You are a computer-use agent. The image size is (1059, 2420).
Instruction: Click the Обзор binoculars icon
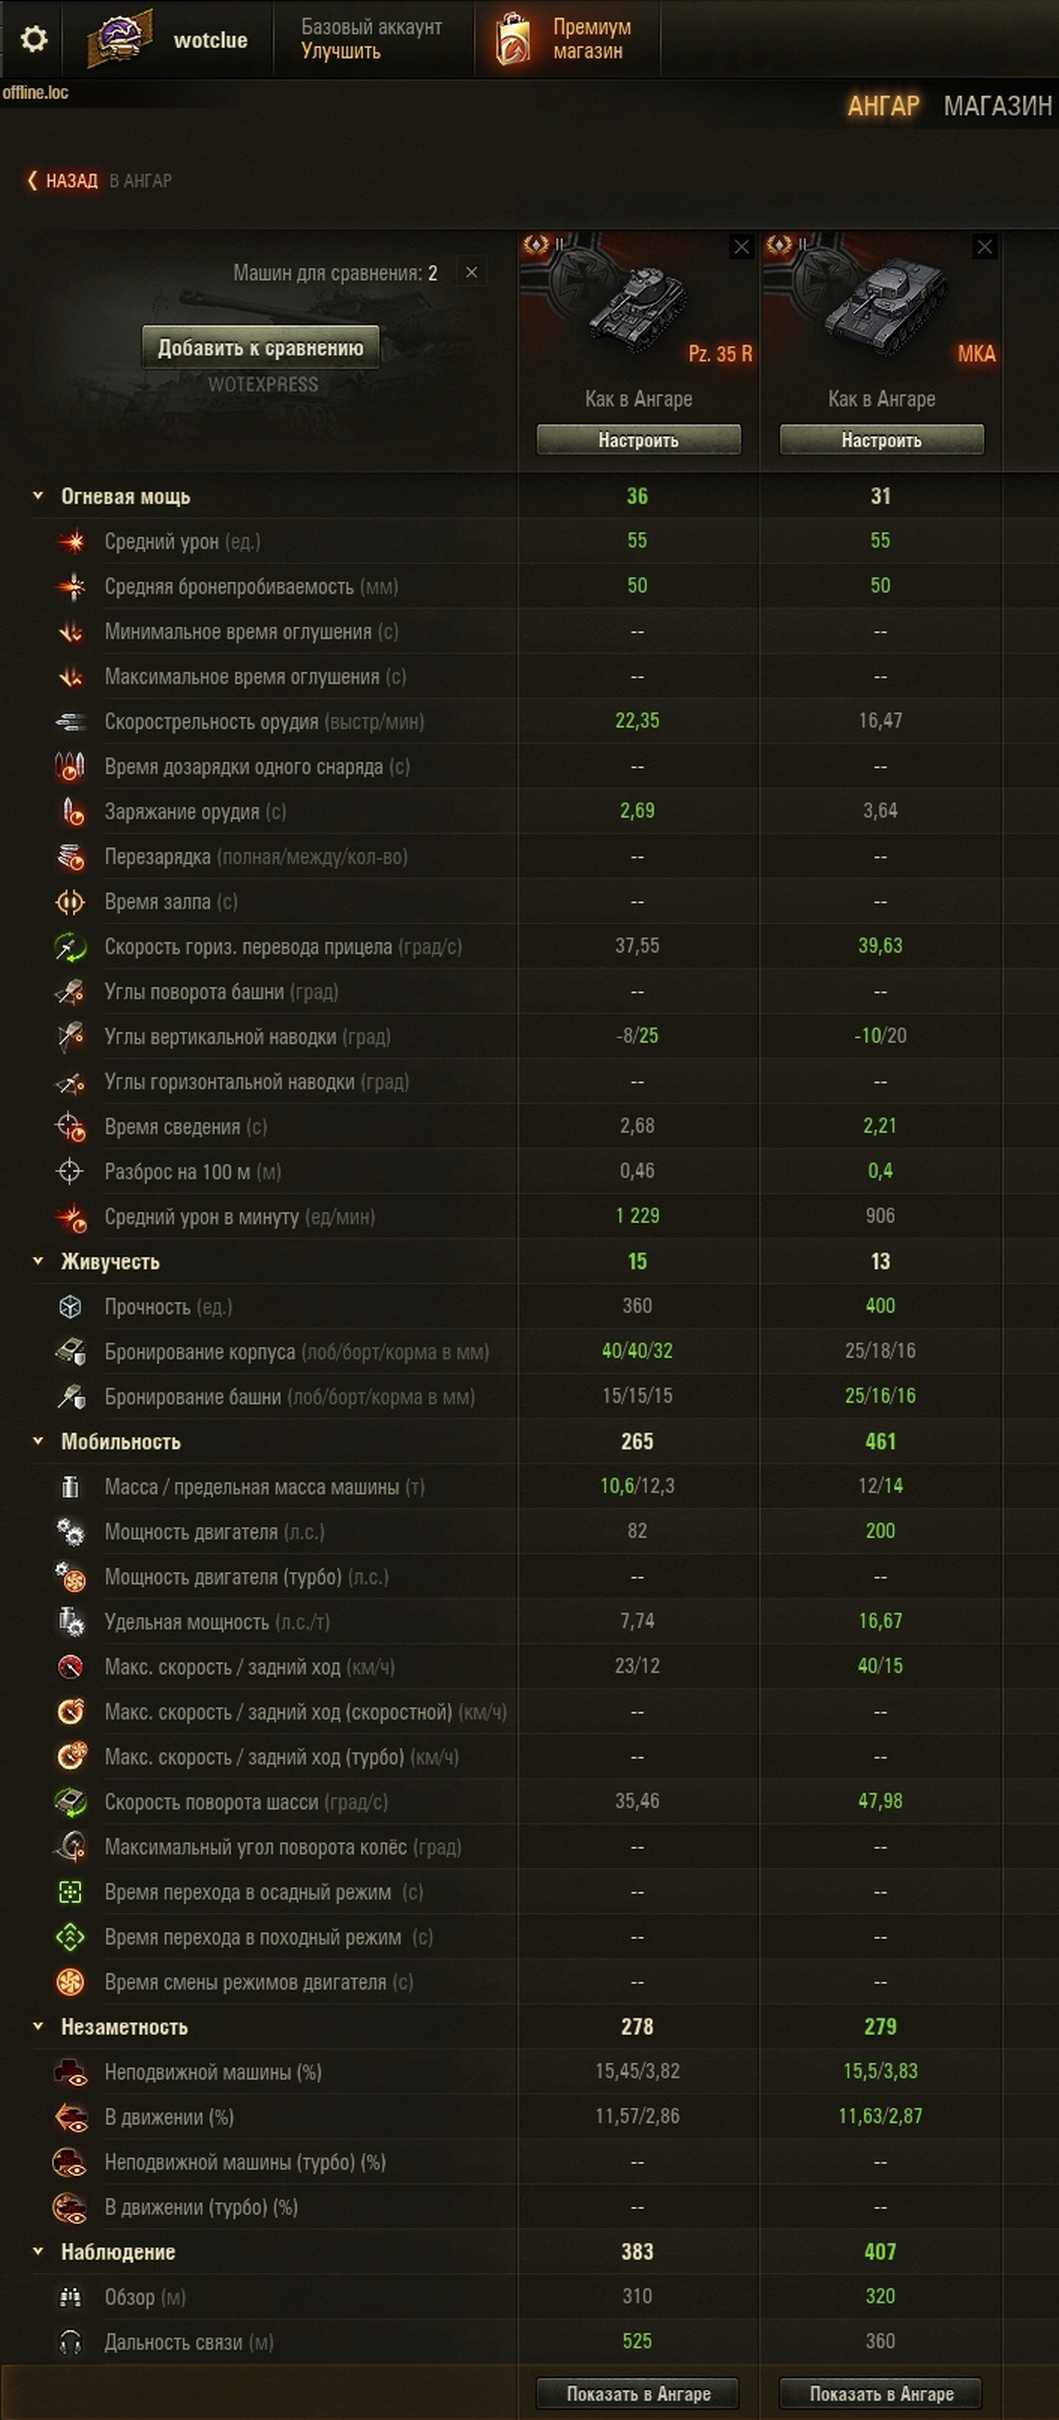(71, 2297)
